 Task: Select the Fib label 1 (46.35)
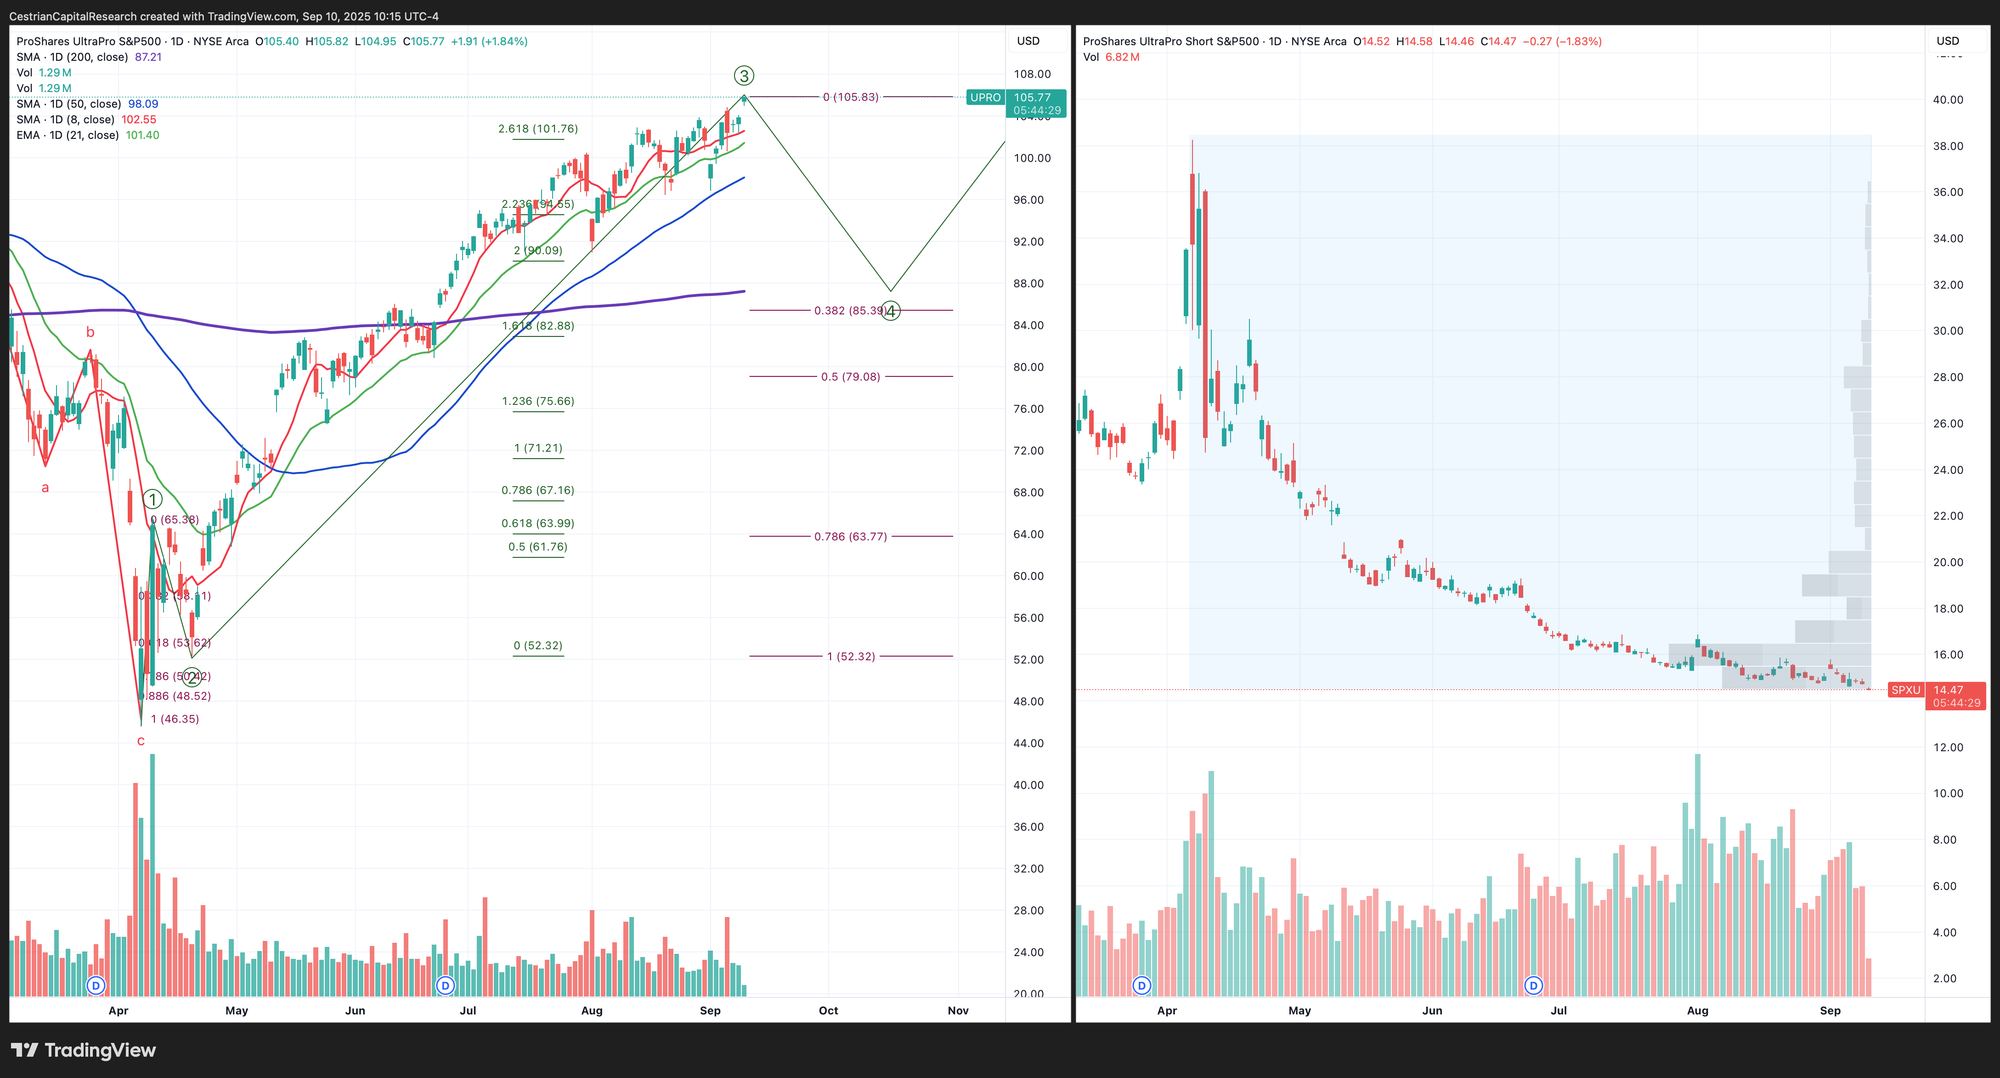tap(175, 719)
